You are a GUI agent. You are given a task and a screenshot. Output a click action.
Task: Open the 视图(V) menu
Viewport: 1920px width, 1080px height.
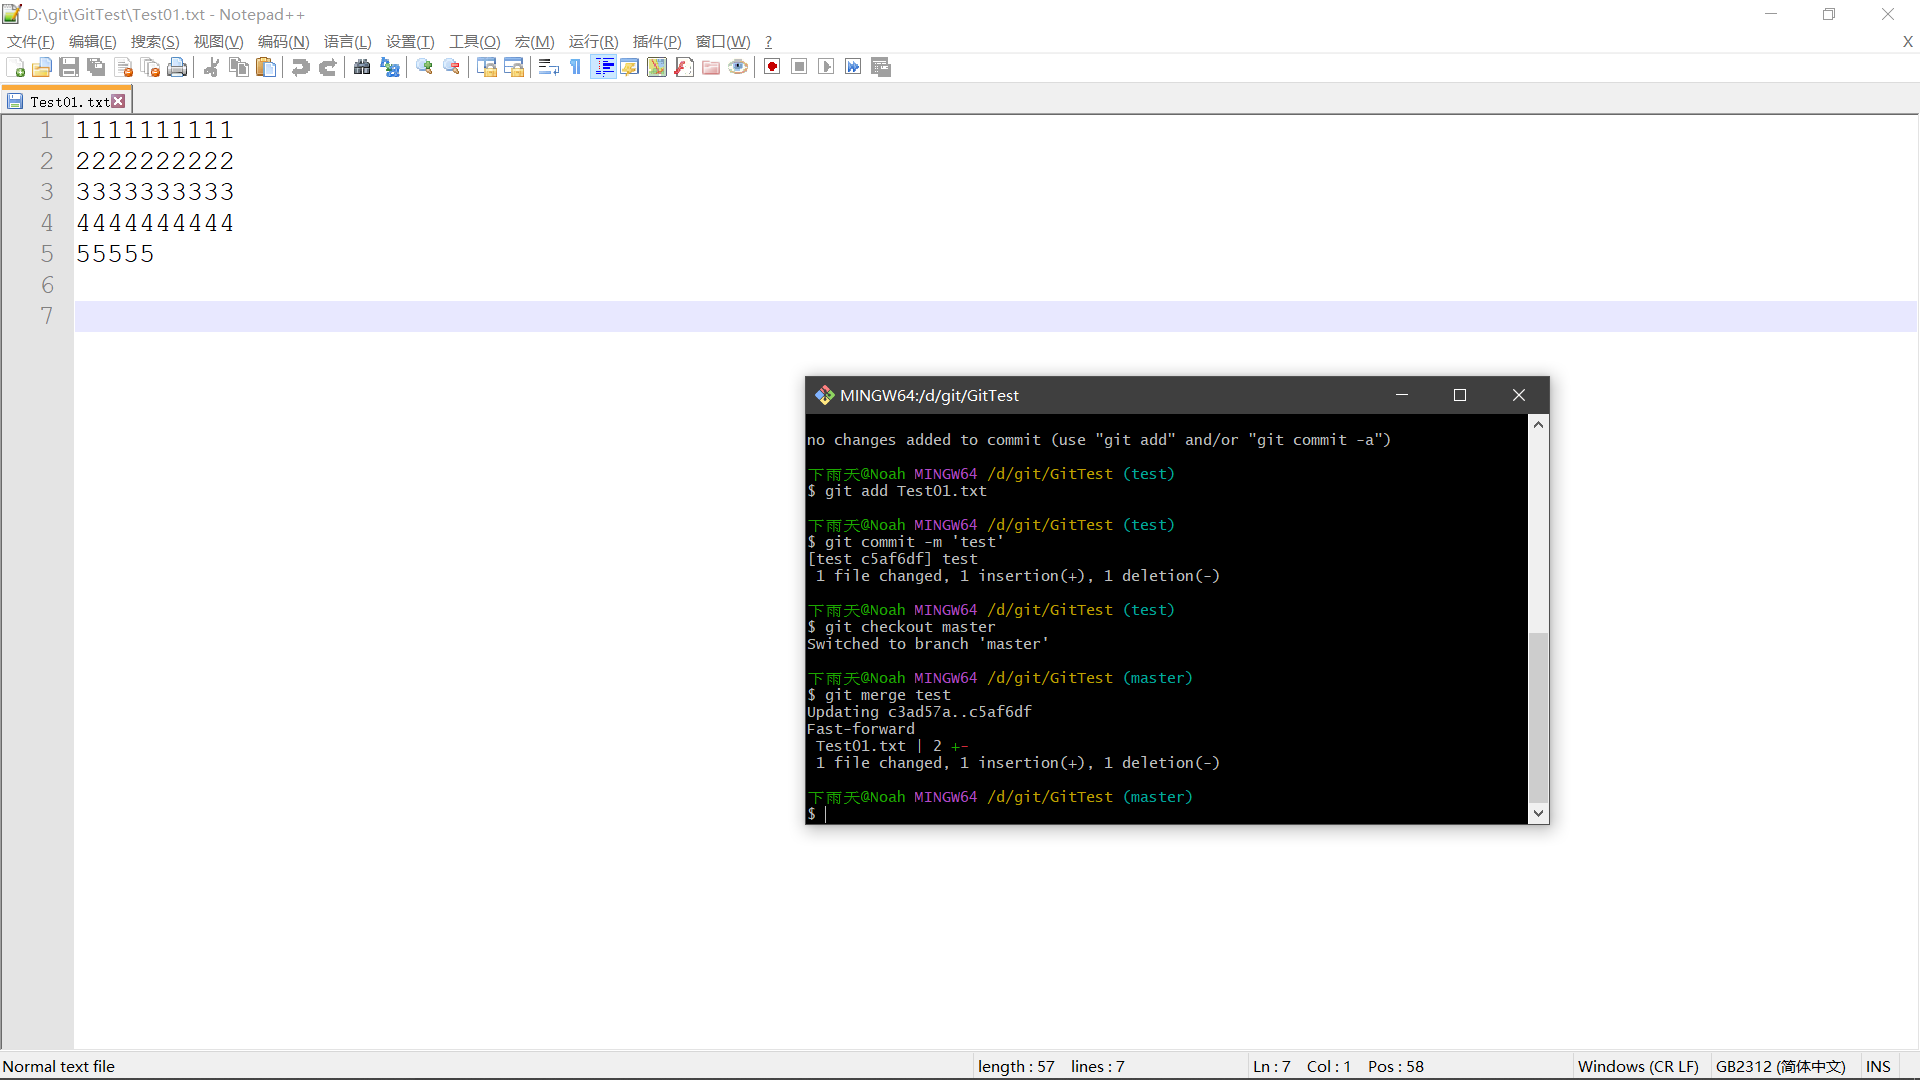[218, 41]
